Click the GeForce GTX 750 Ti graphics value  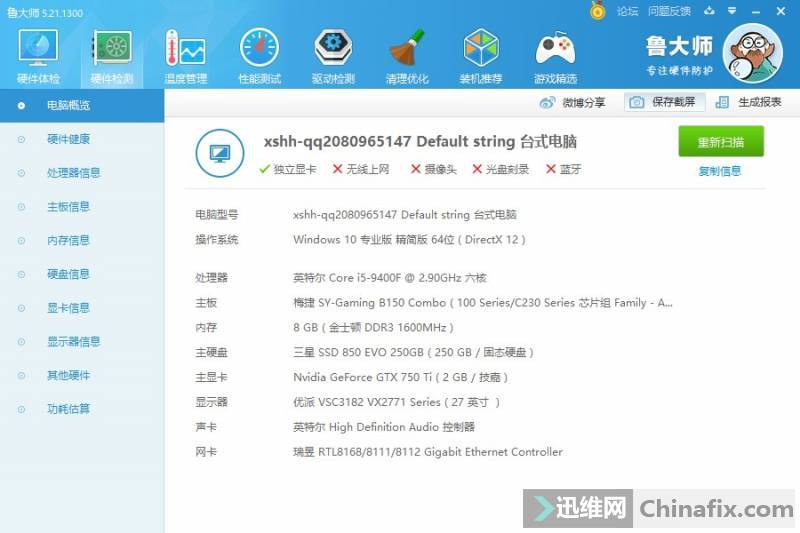click(401, 377)
